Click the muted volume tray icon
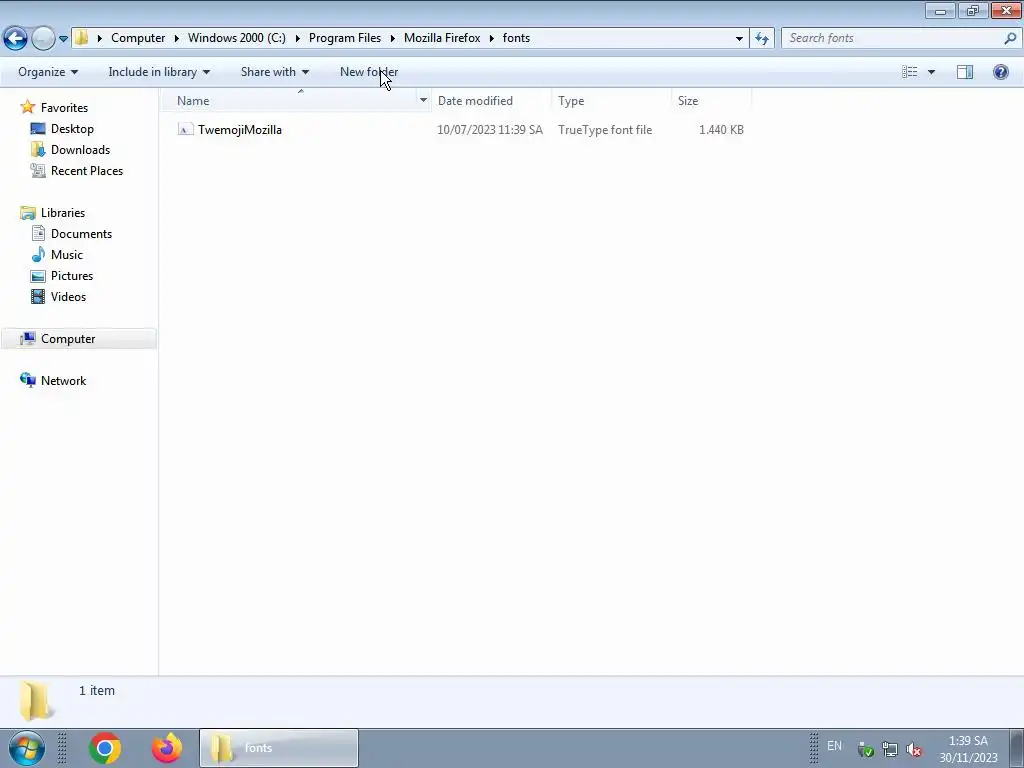 914,749
